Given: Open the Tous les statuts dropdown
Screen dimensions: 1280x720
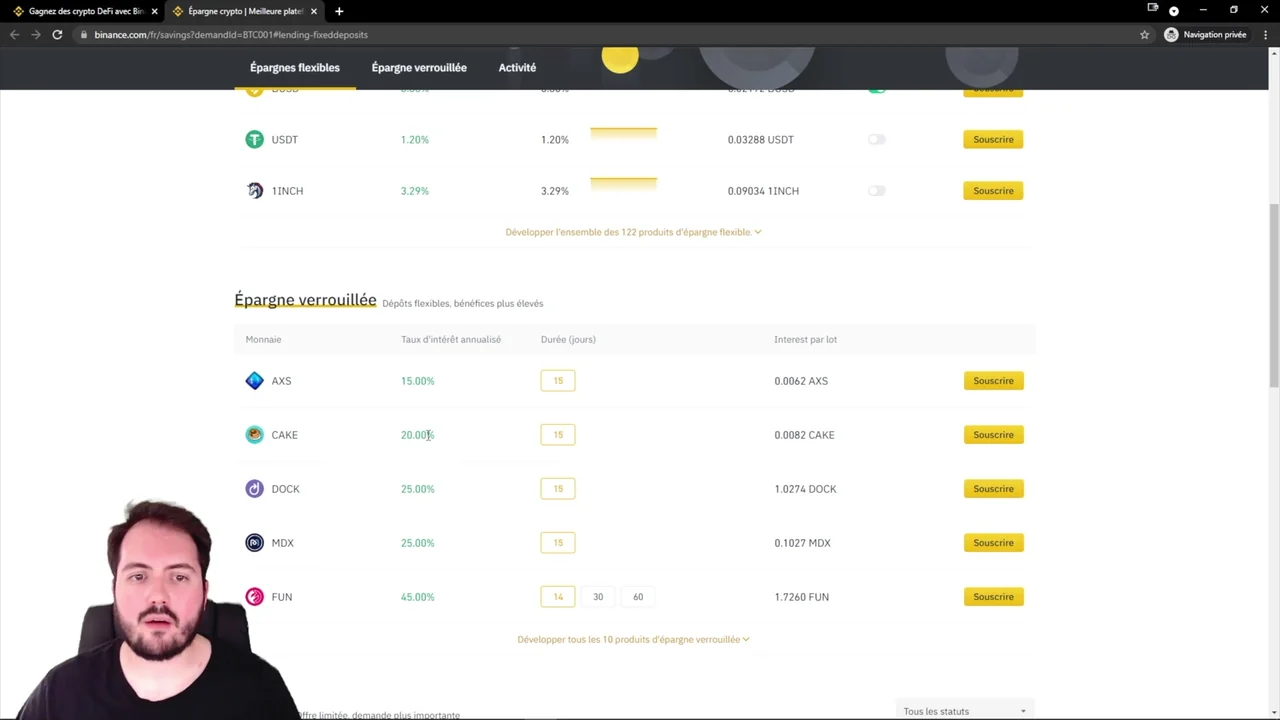Looking at the screenshot, I should pos(964,711).
